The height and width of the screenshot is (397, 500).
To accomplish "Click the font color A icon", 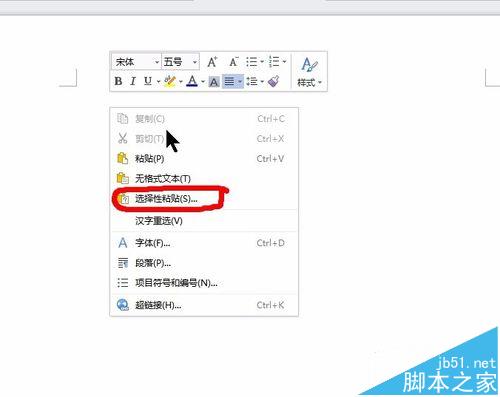I will coord(192,81).
